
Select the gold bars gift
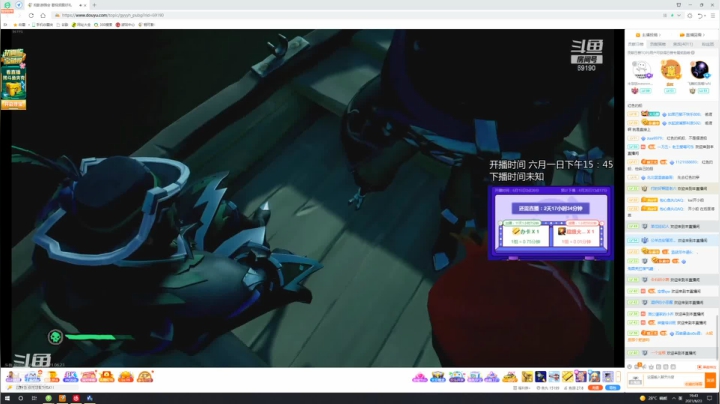tap(568, 377)
